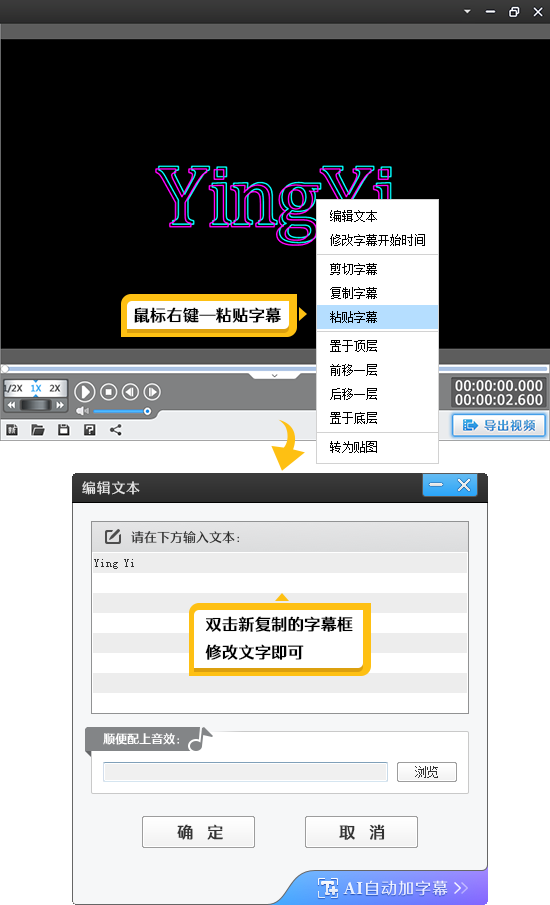Select 置于顶层 from the context menu
The height and width of the screenshot is (905, 550).
pyautogui.click(x=377, y=346)
